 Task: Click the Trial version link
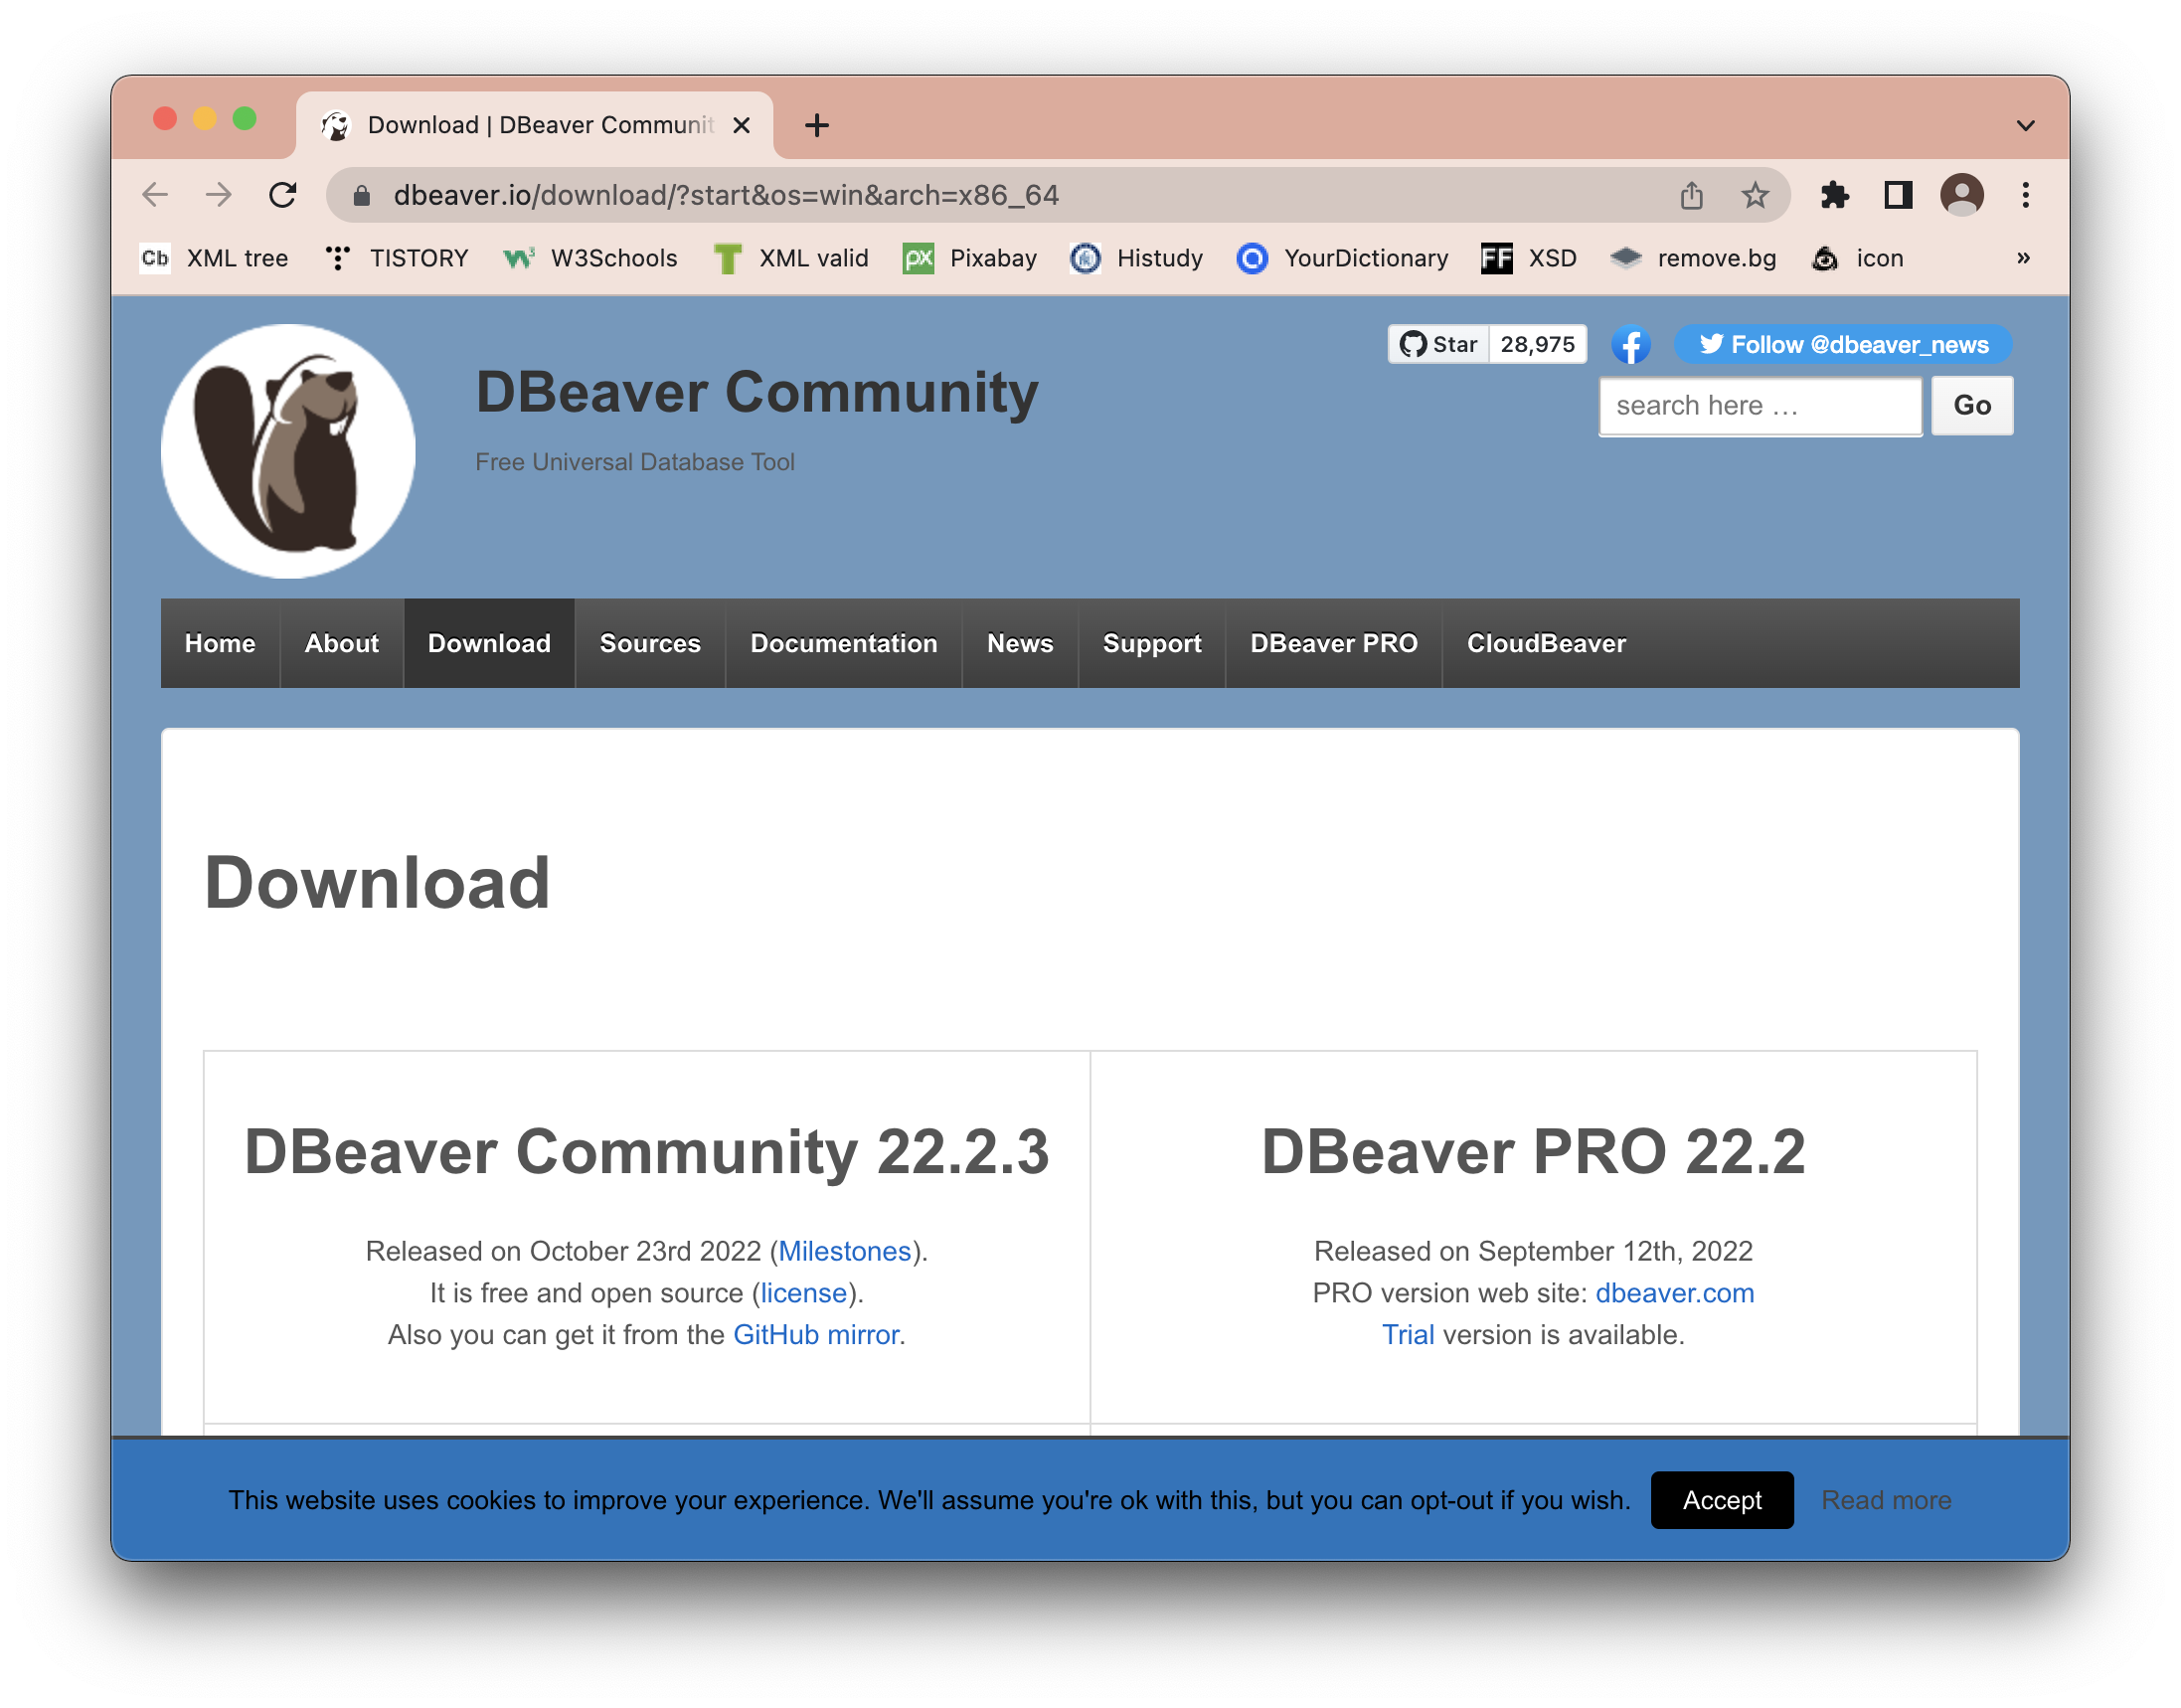click(x=1408, y=1336)
